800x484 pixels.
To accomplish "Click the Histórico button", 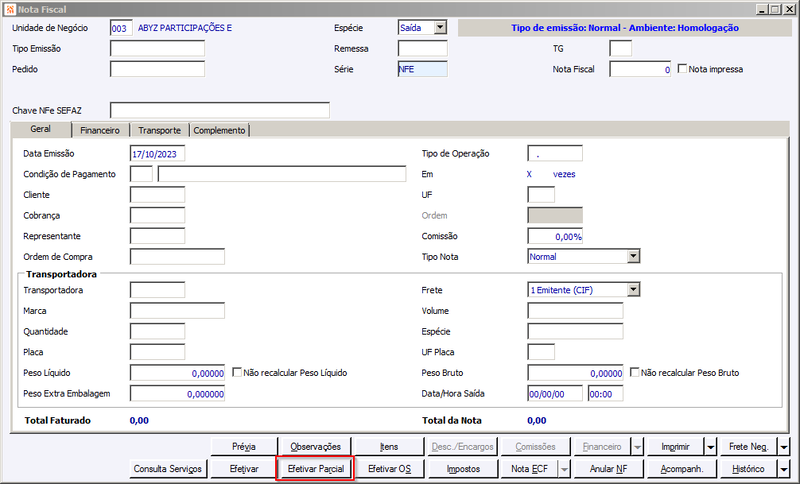I will coord(748,469).
